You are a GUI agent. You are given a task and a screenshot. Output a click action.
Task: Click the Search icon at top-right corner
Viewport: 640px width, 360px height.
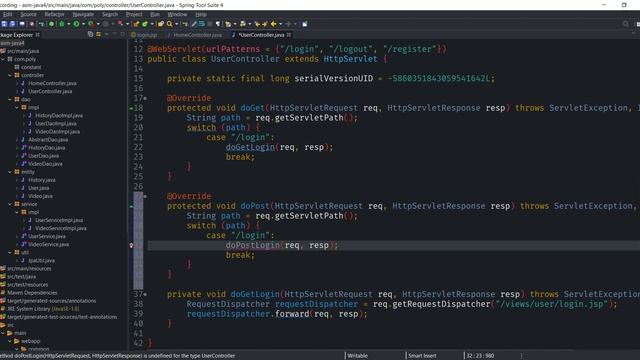coord(626,24)
